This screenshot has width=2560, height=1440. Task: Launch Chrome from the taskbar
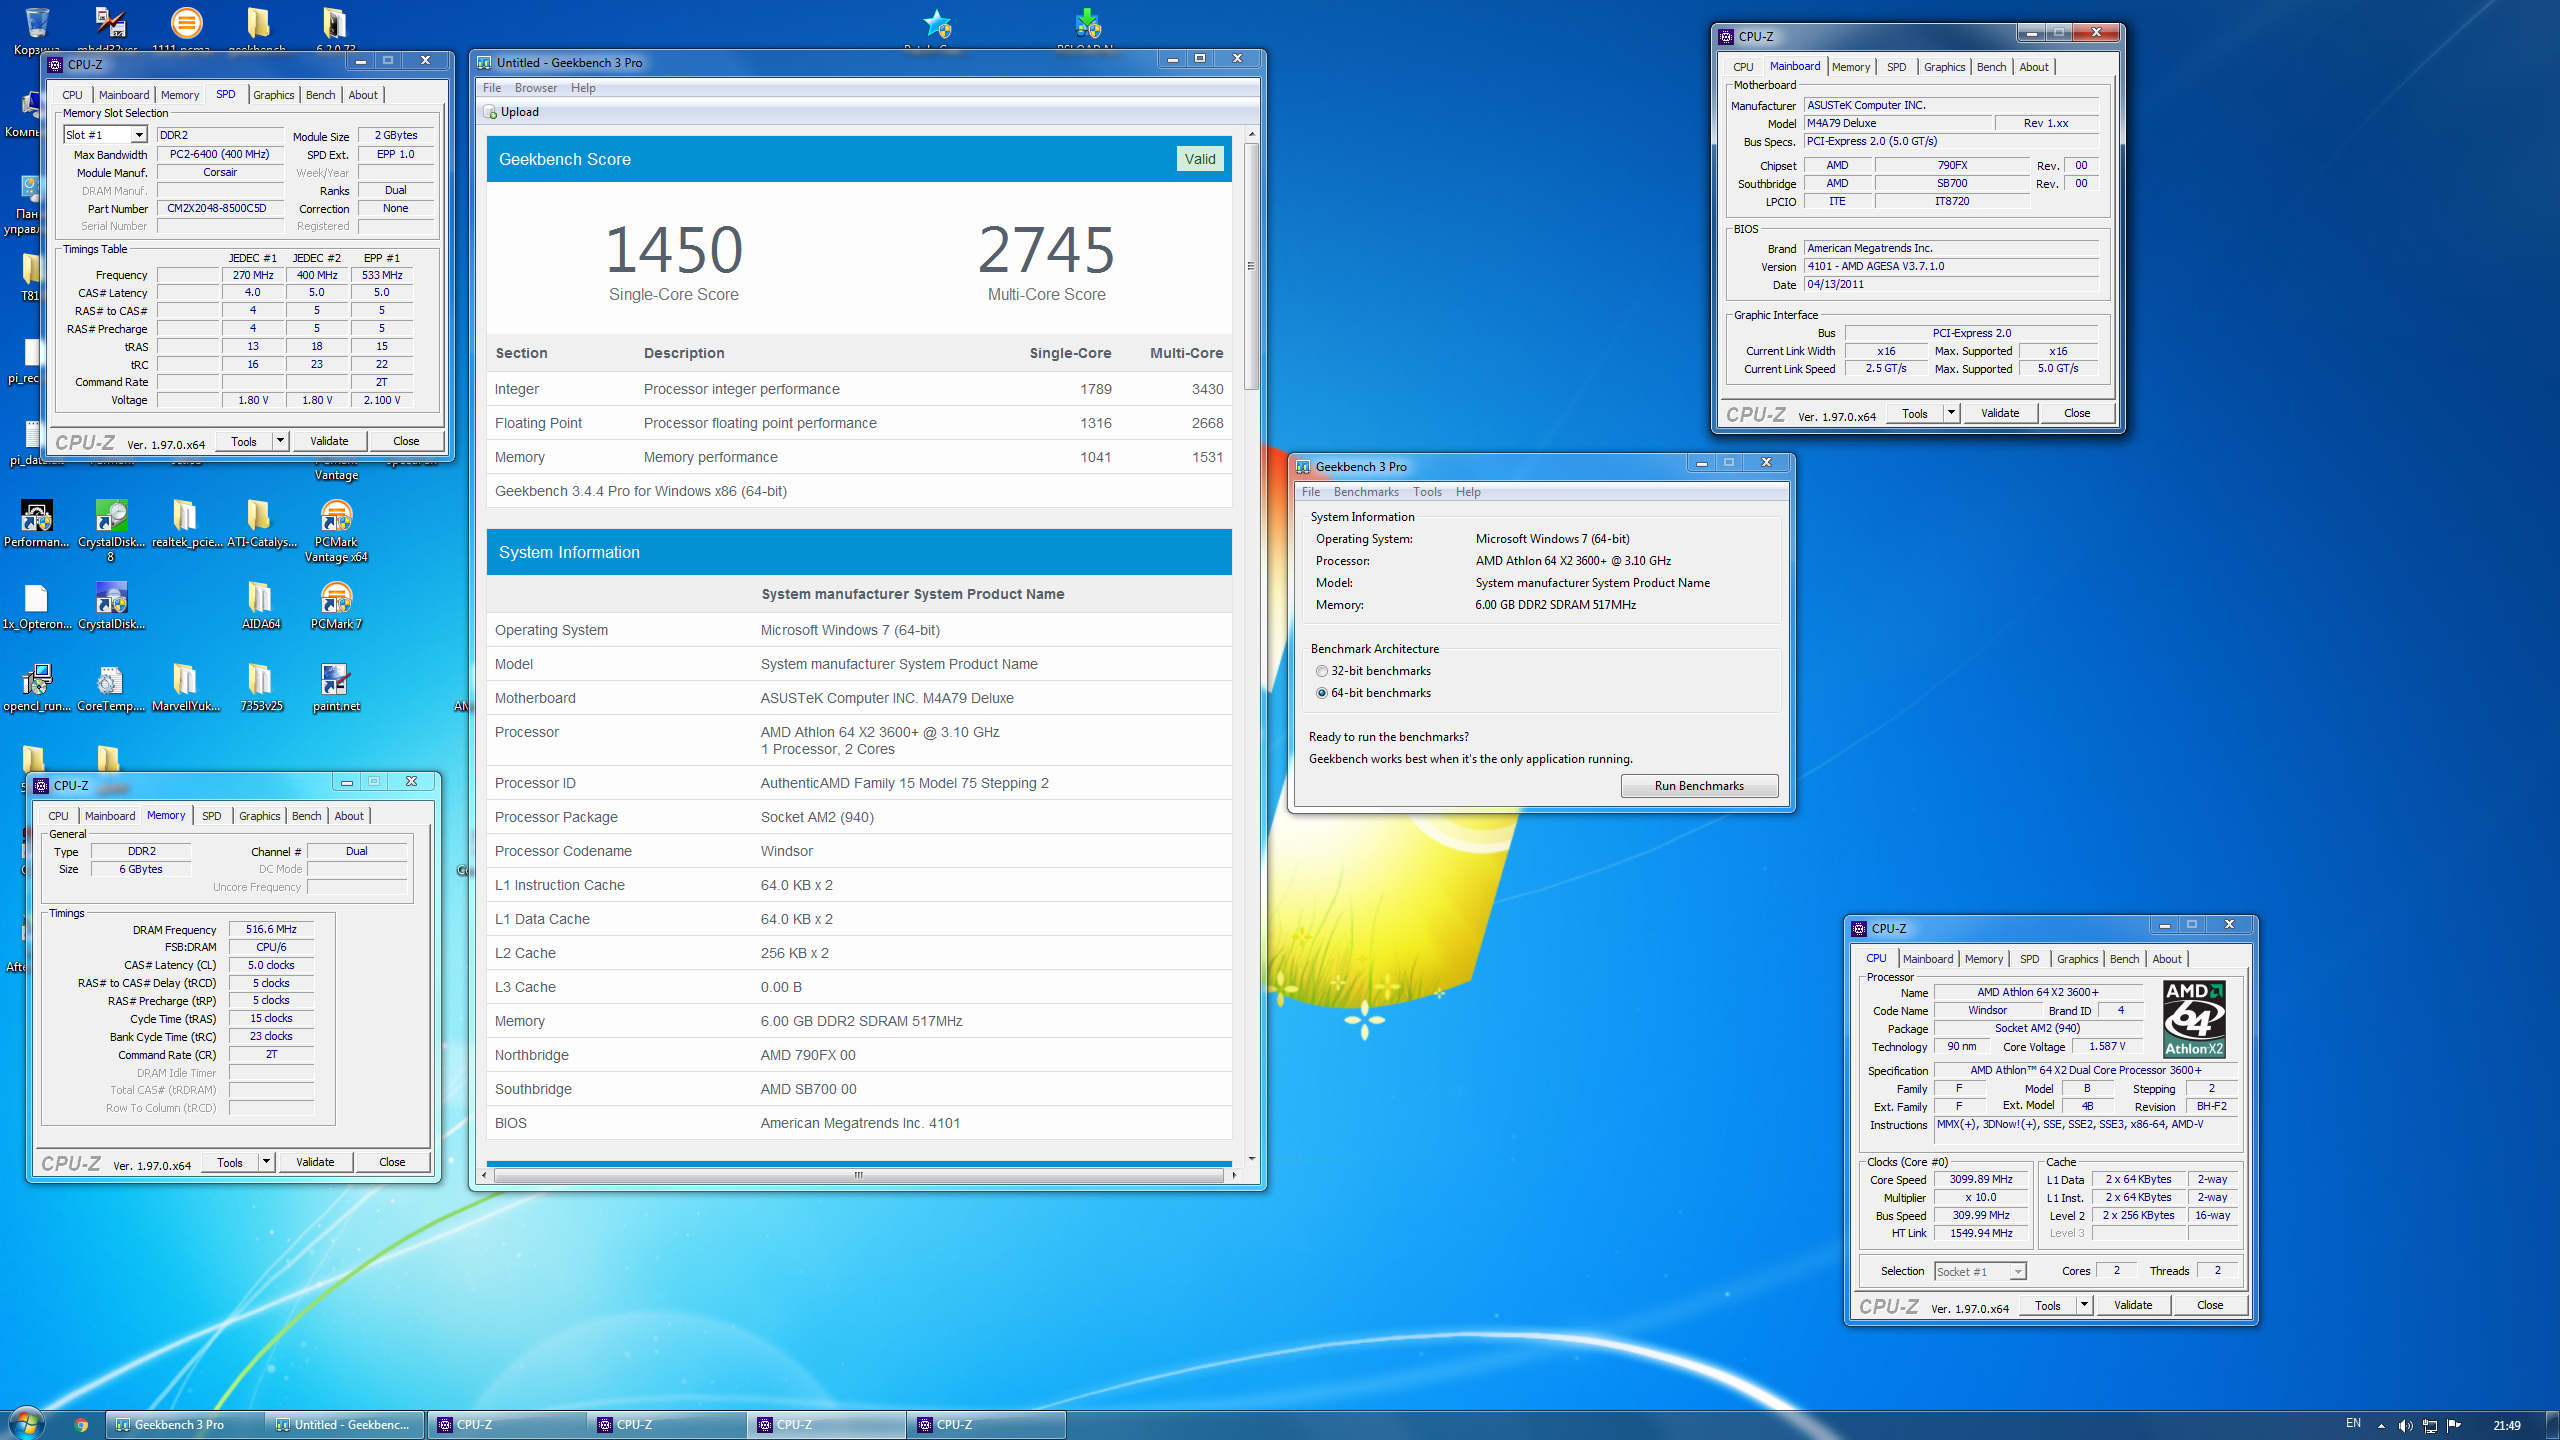tap(81, 1425)
